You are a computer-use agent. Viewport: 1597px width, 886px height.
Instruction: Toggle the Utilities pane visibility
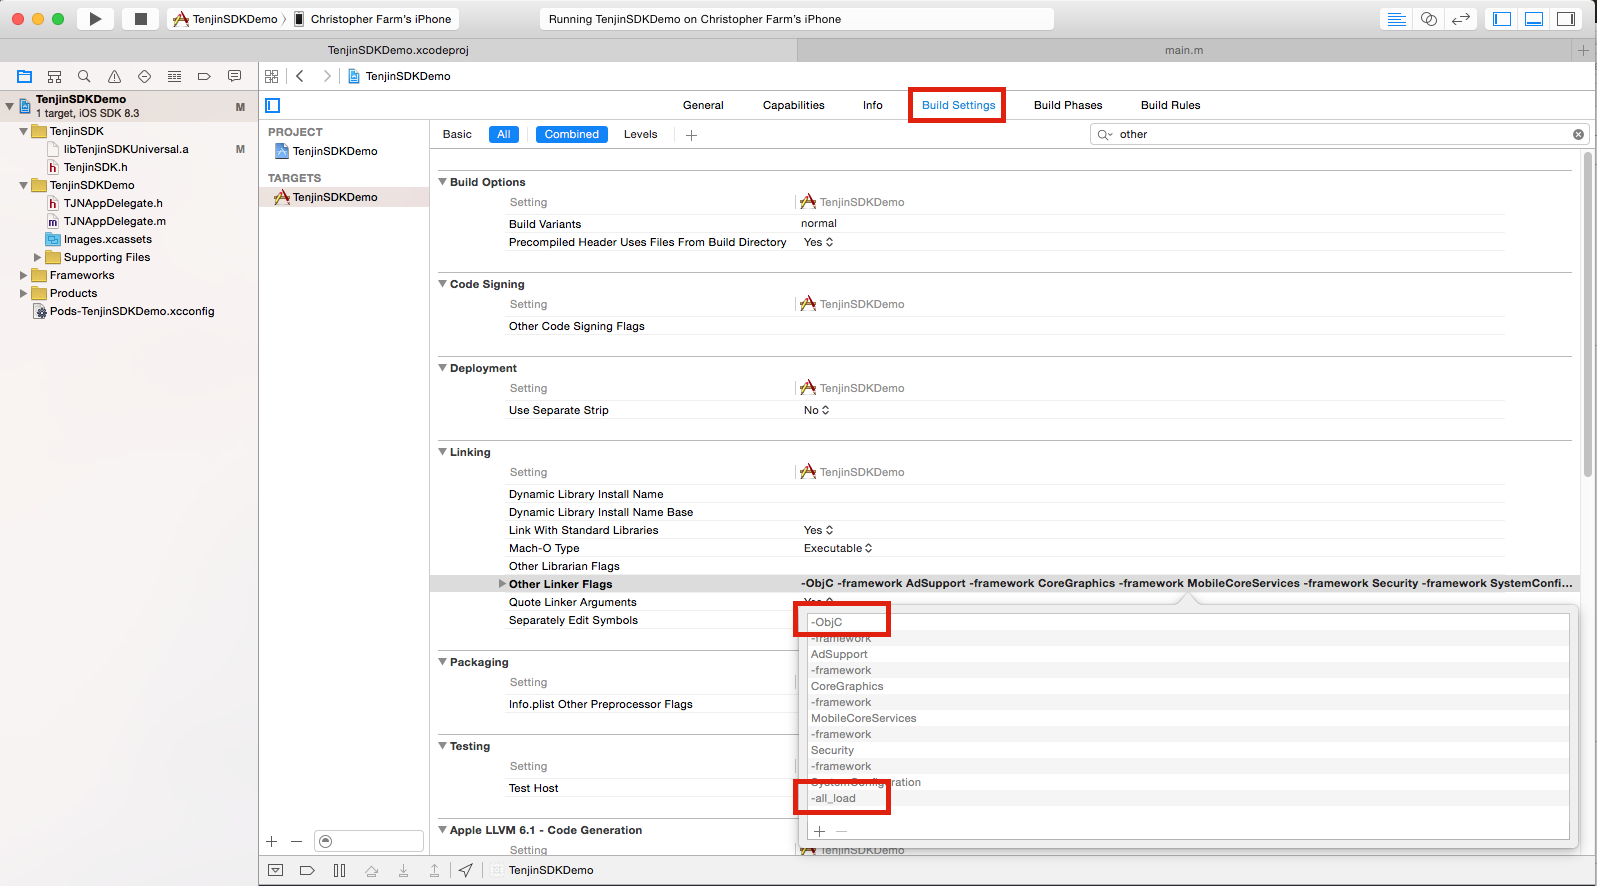coord(1566,19)
